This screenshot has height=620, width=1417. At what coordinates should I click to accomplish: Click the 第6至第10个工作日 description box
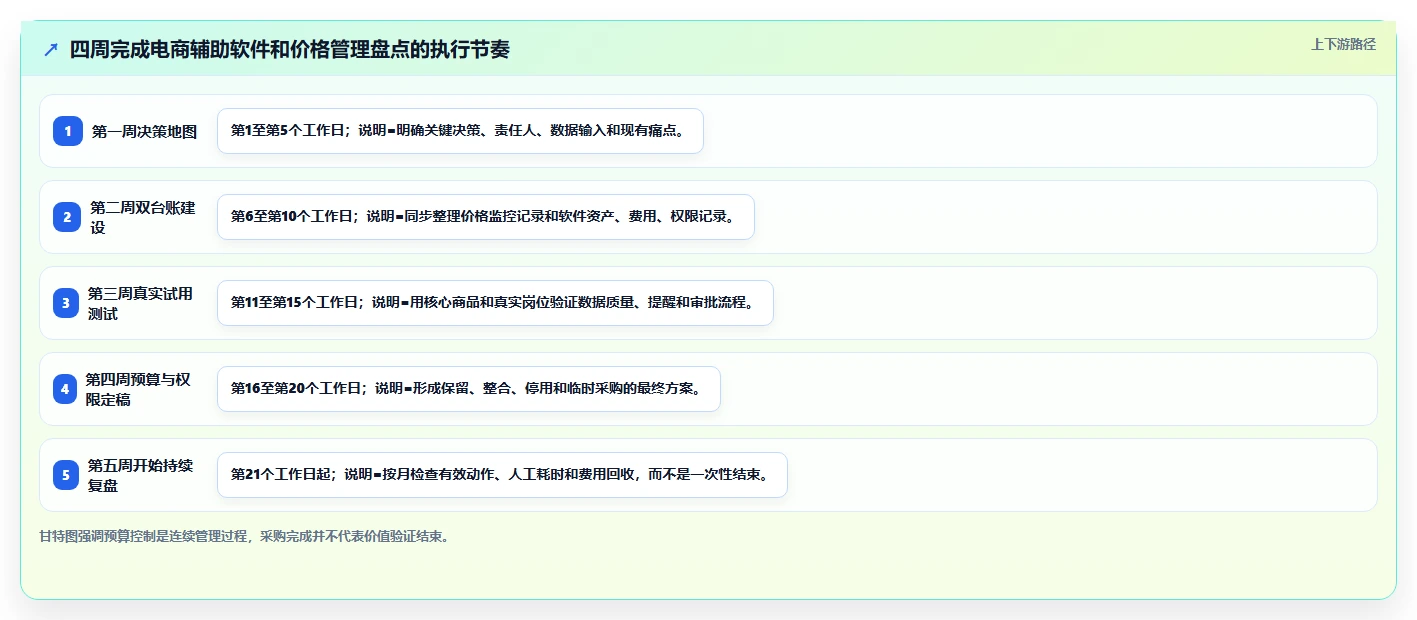[485, 217]
